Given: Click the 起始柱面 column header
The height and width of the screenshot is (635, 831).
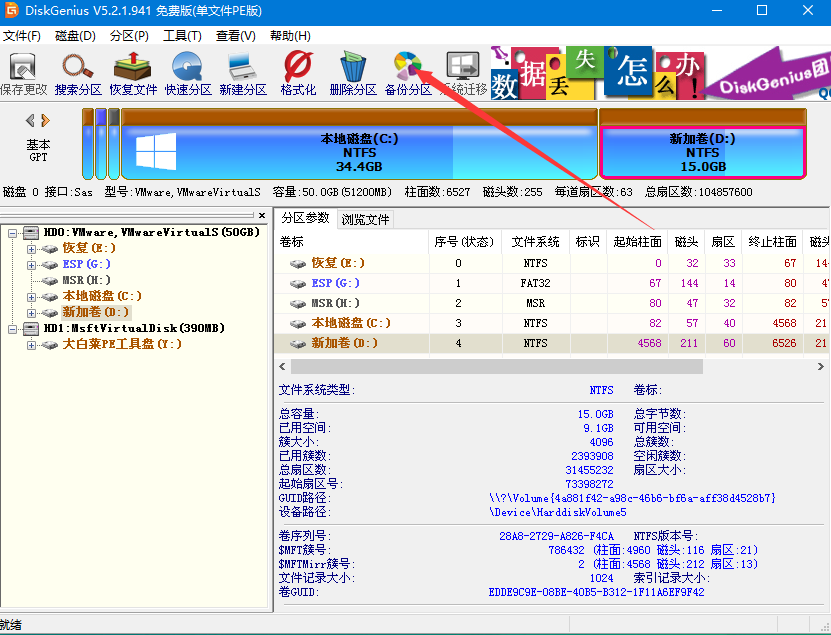Looking at the screenshot, I should coord(638,242).
